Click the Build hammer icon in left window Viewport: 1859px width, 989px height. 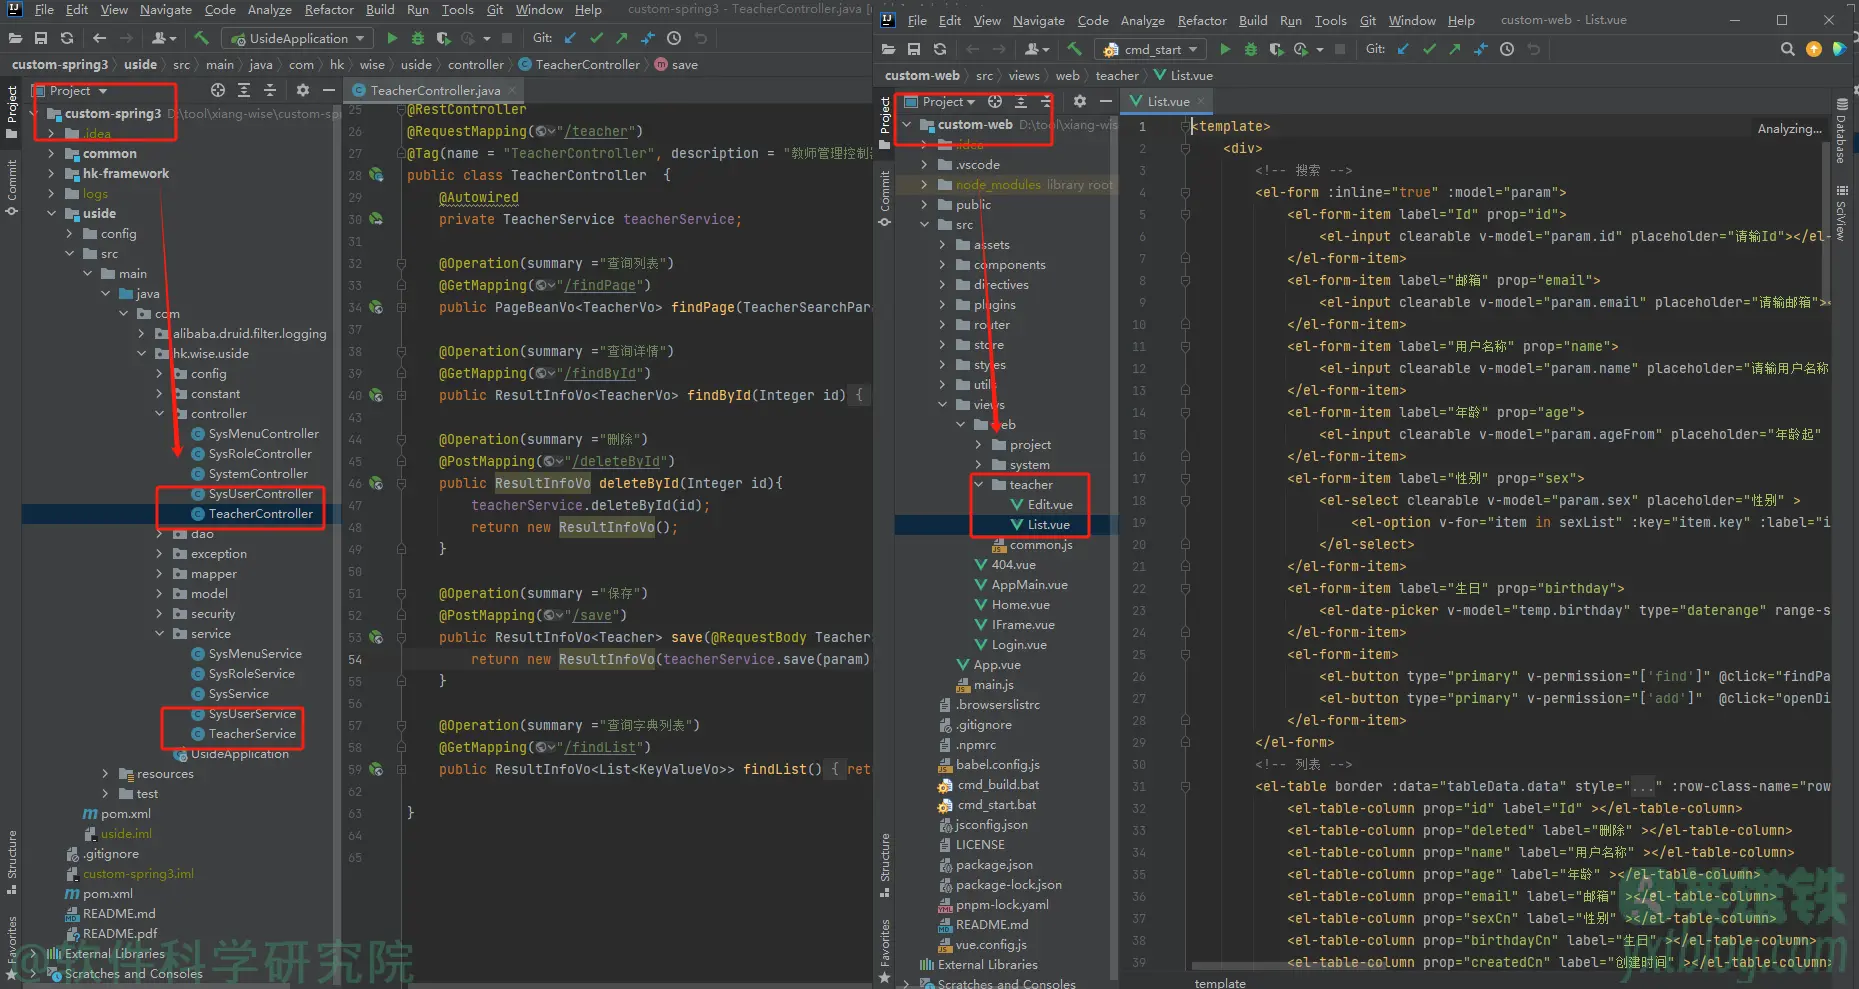pyautogui.click(x=201, y=38)
